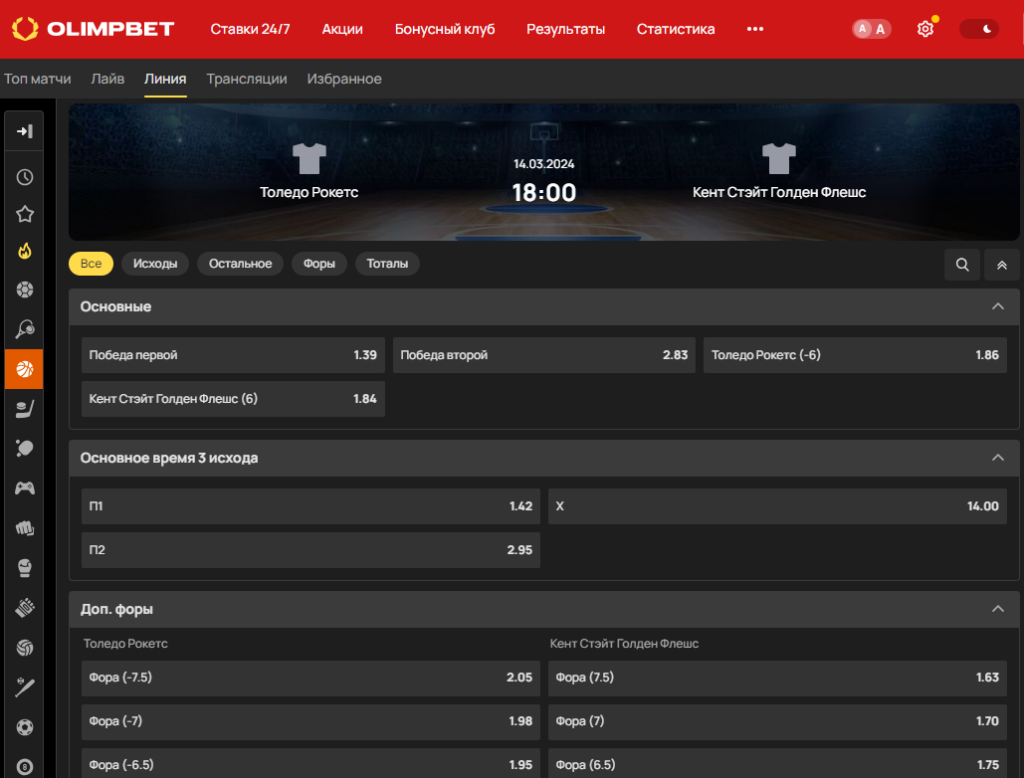Switch to Линия tab
The image size is (1024, 778).
(x=165, y=78)
